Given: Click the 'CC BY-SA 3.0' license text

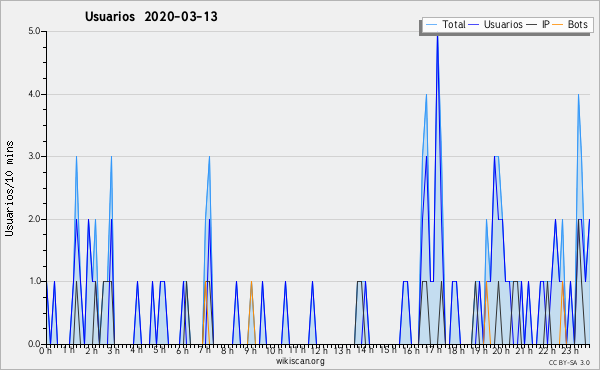Looking at the screenshot, I should click(569, 362).
